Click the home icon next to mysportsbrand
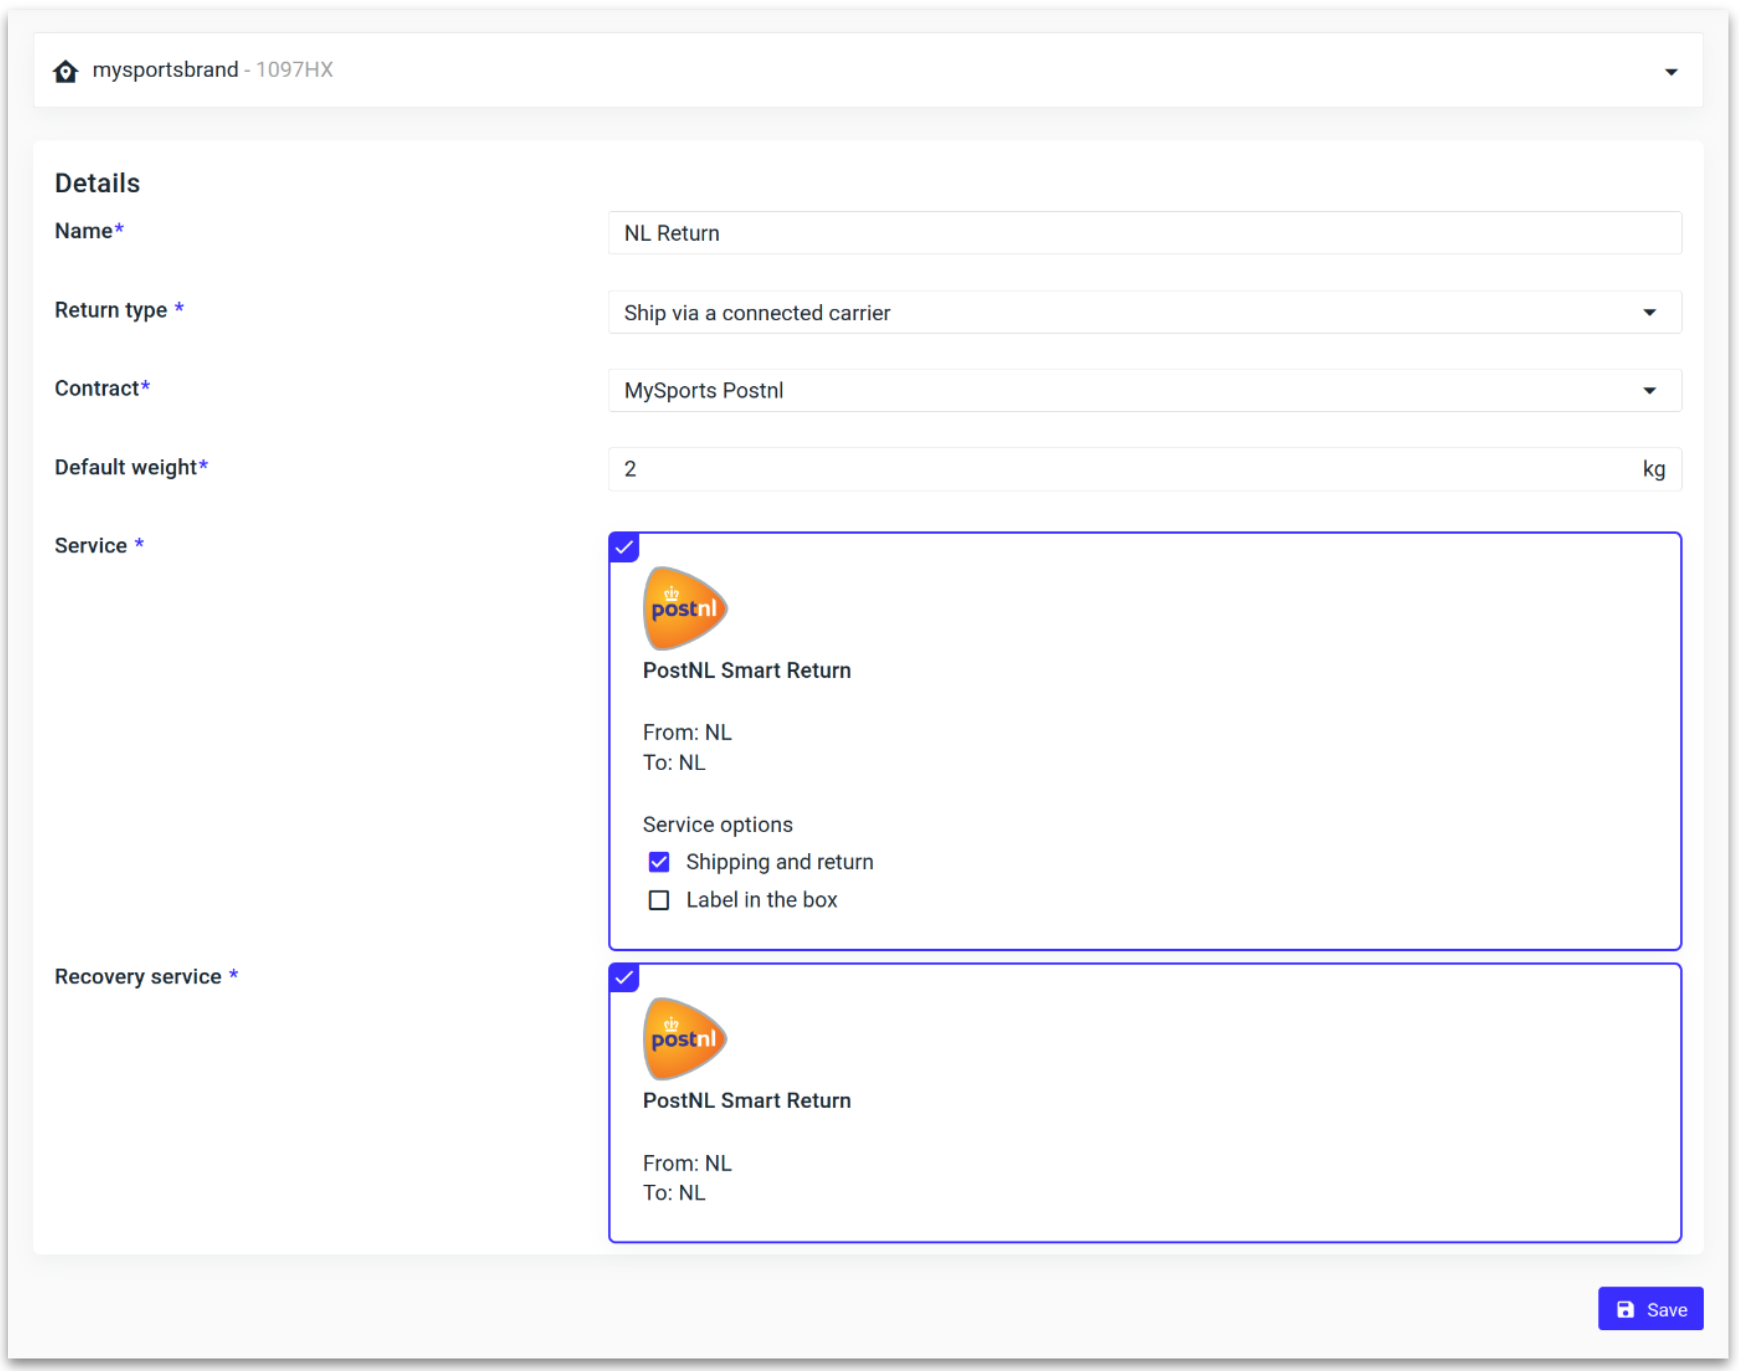Viewport: 1739px width, 1371px height. tap(65, 70)
